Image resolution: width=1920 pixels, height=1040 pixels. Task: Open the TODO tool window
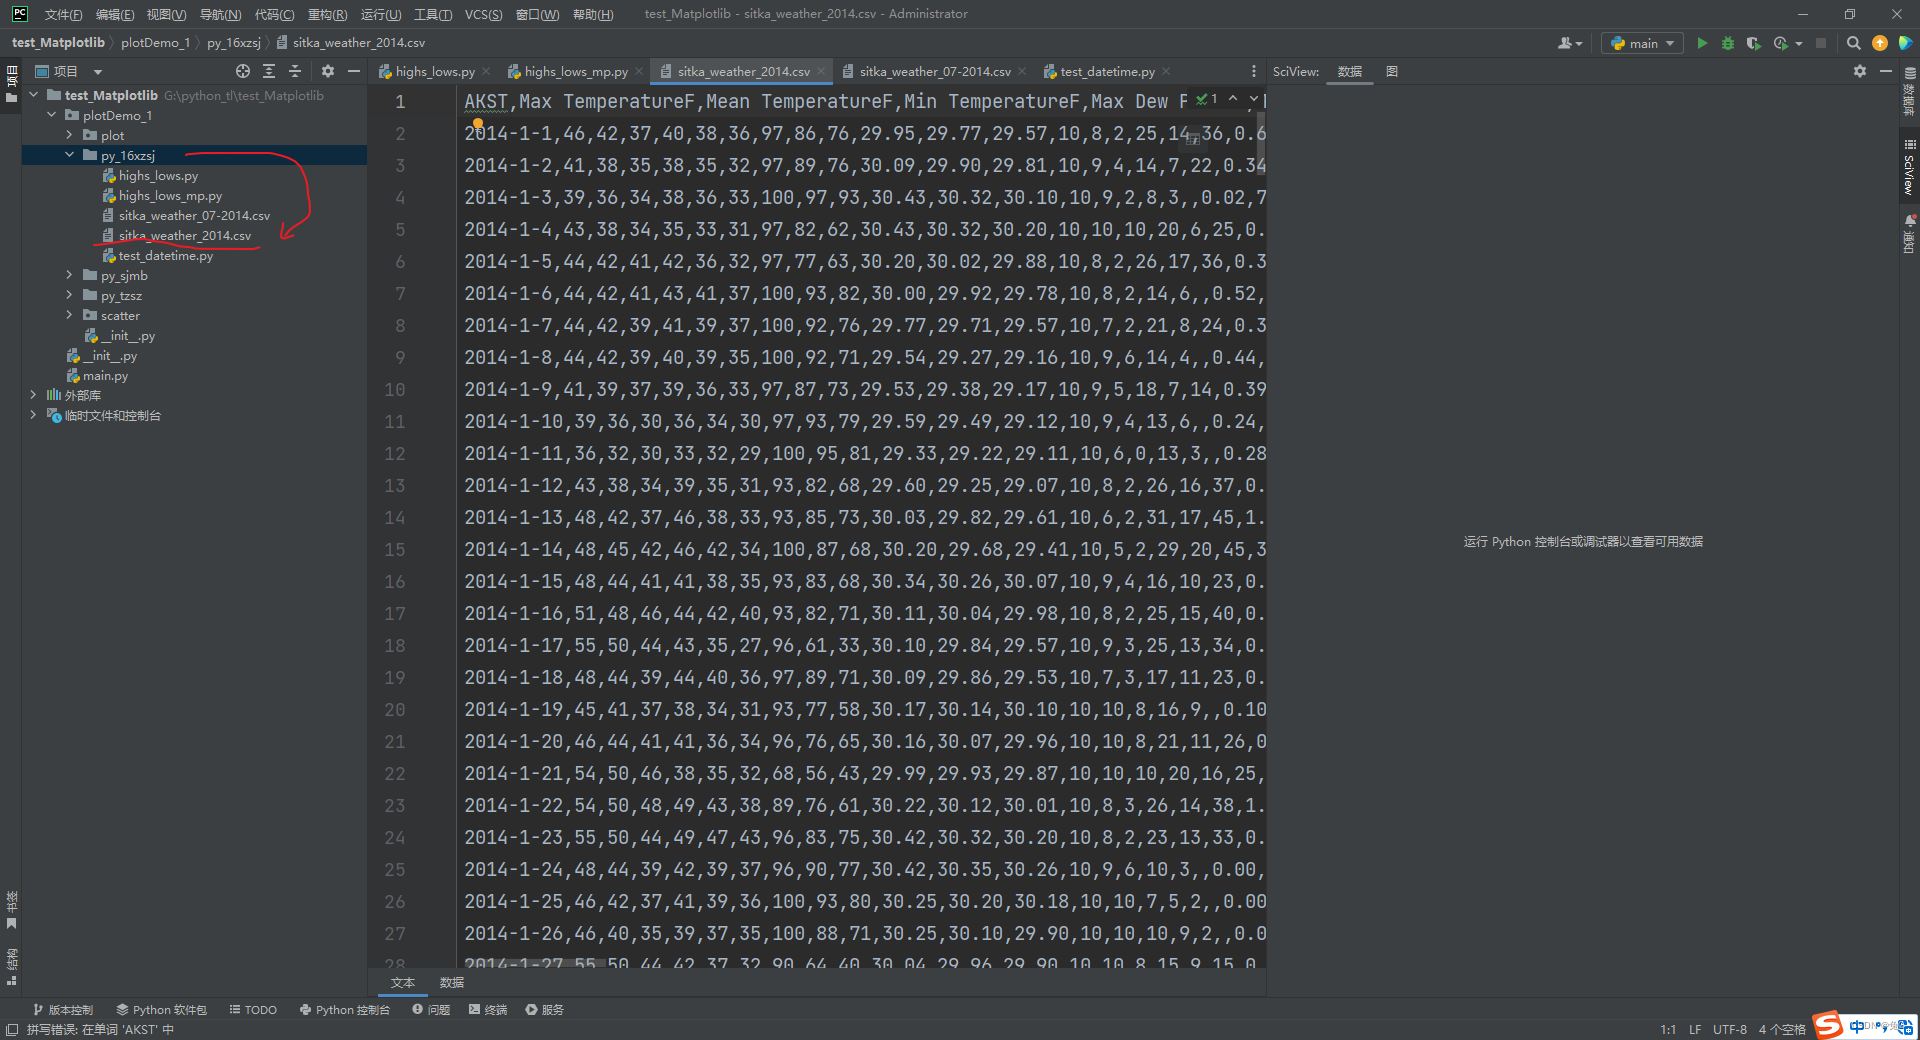point(253,1010)
